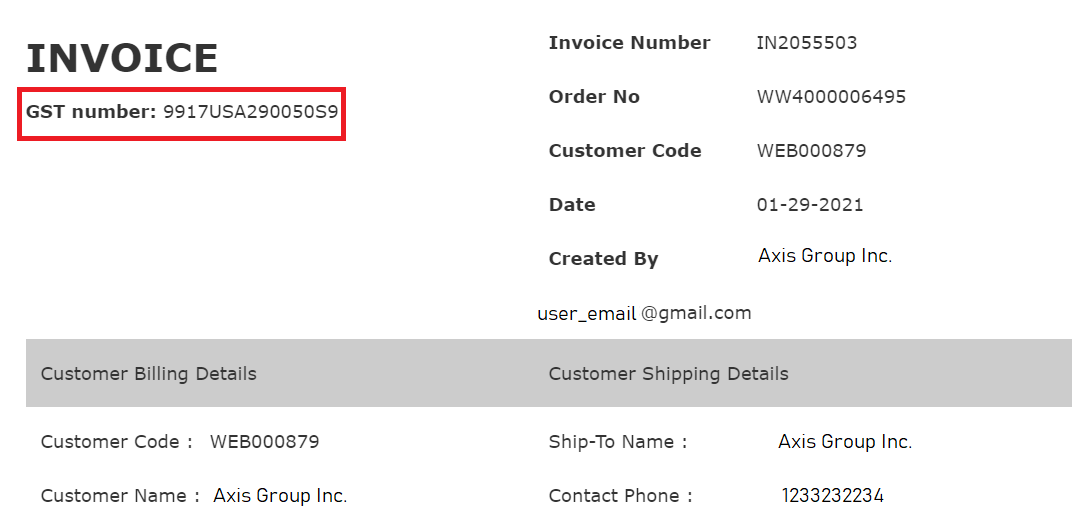Select WEB000879 in the billing details section
Screen dimensions: 1084x532
(x=264, y=442)
